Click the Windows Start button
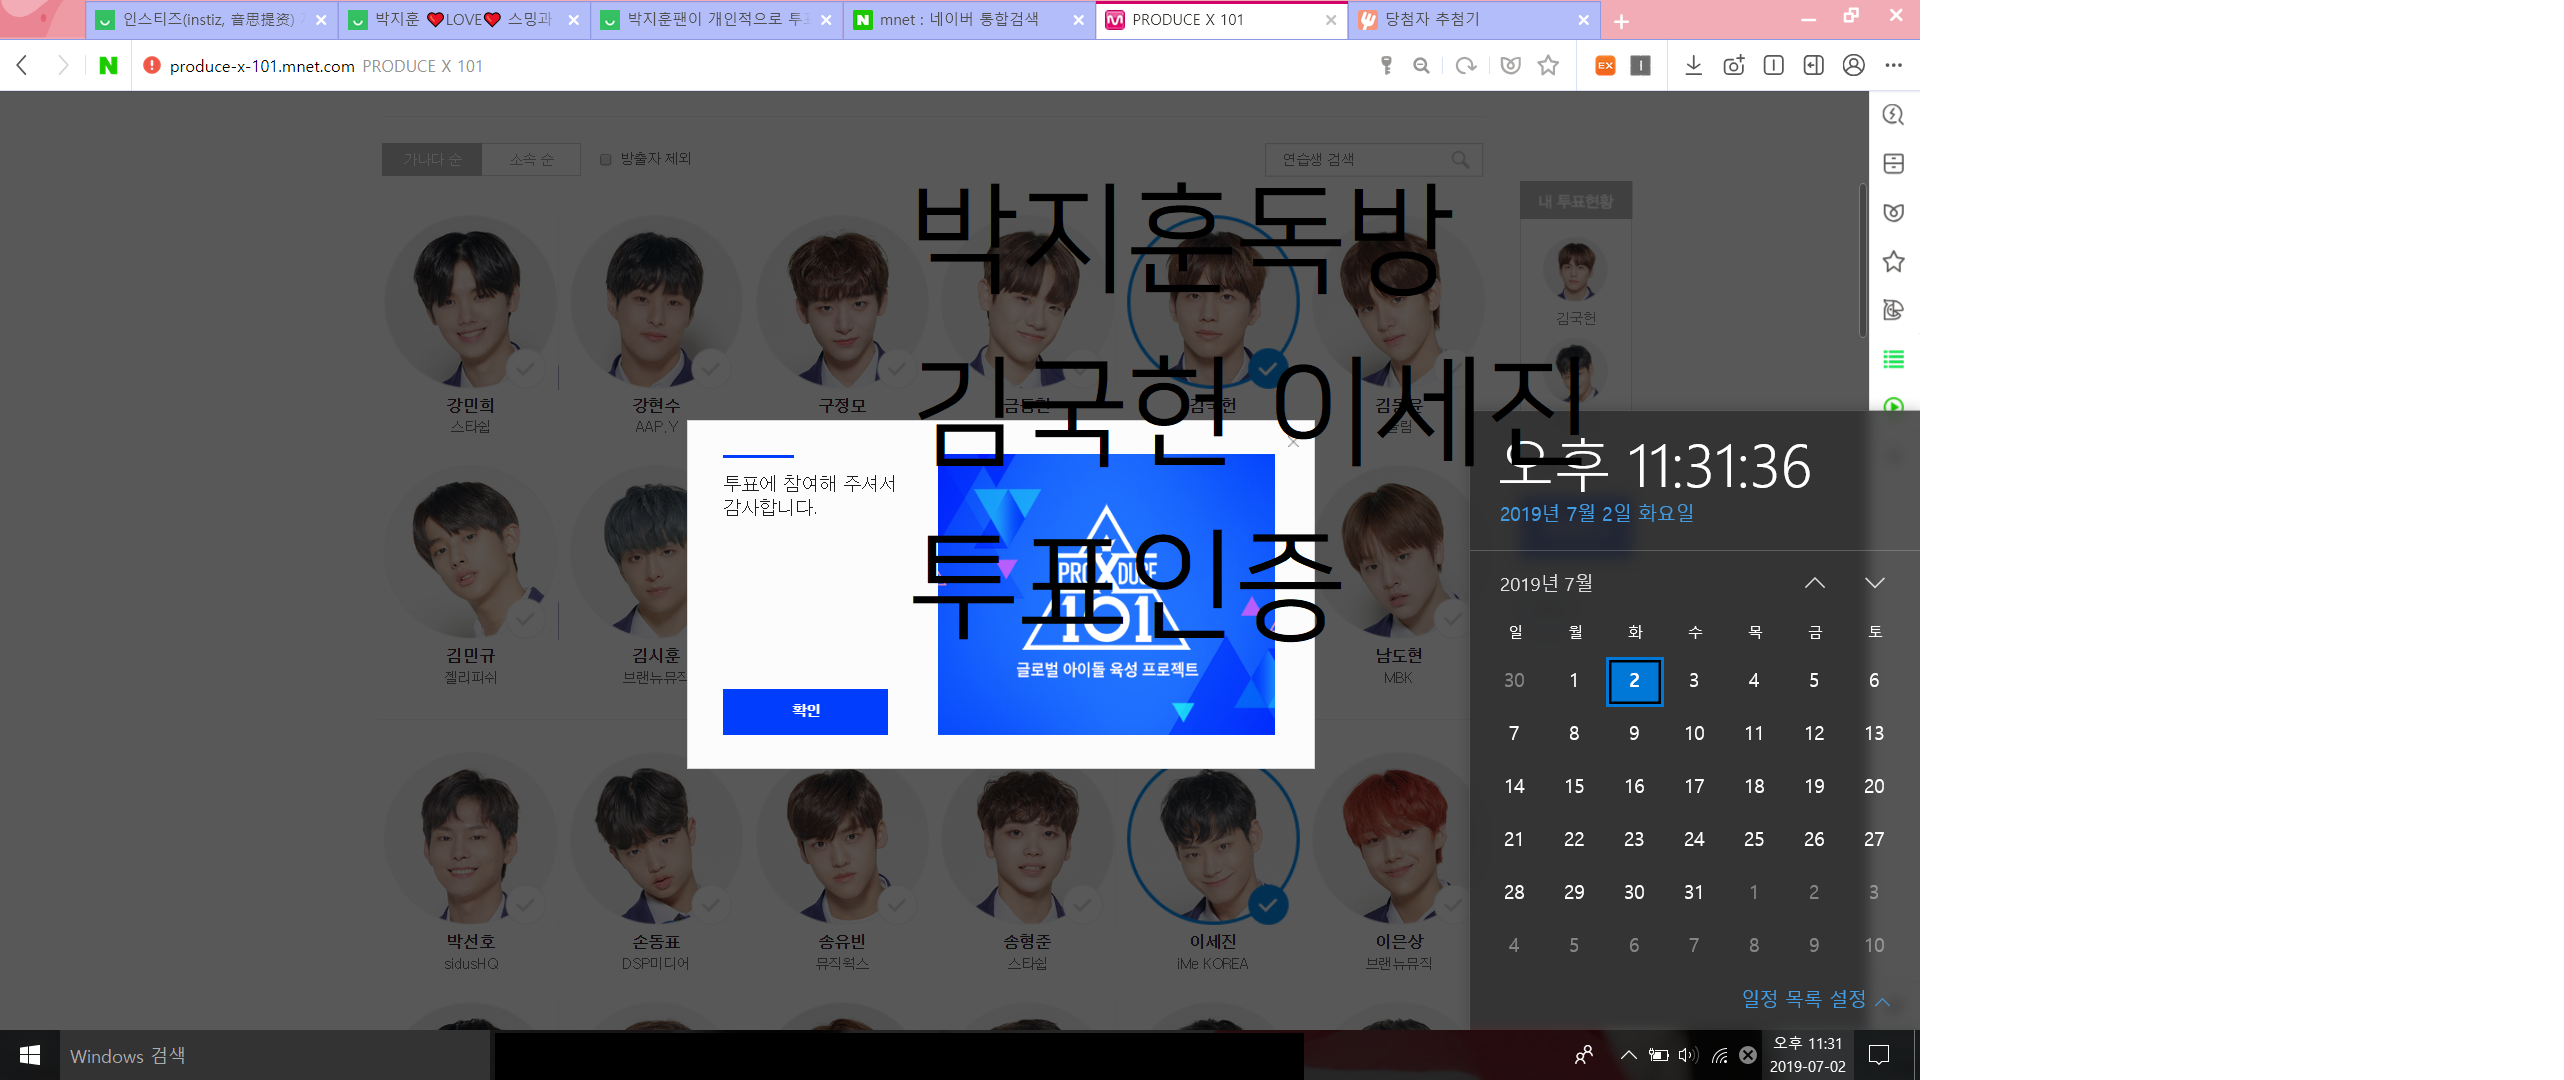The height and width of the screenshot is (1080, 2564). click(30, 1055)
